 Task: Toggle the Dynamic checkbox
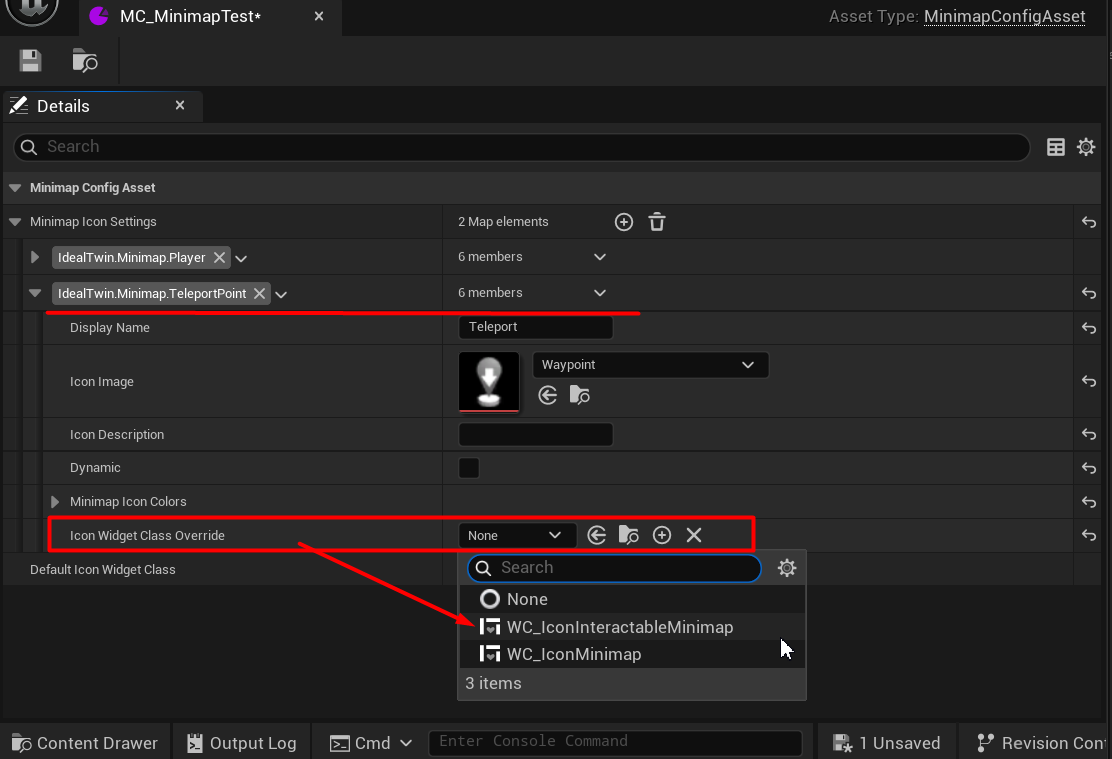click(x=468, y=468)
